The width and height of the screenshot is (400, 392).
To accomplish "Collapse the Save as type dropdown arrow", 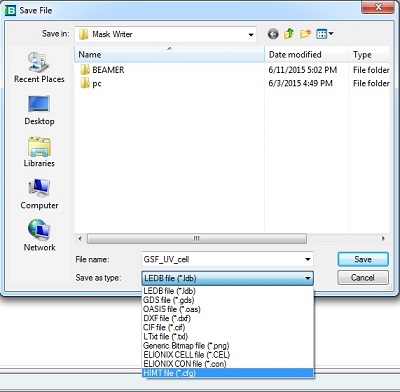I will [308, 278].
